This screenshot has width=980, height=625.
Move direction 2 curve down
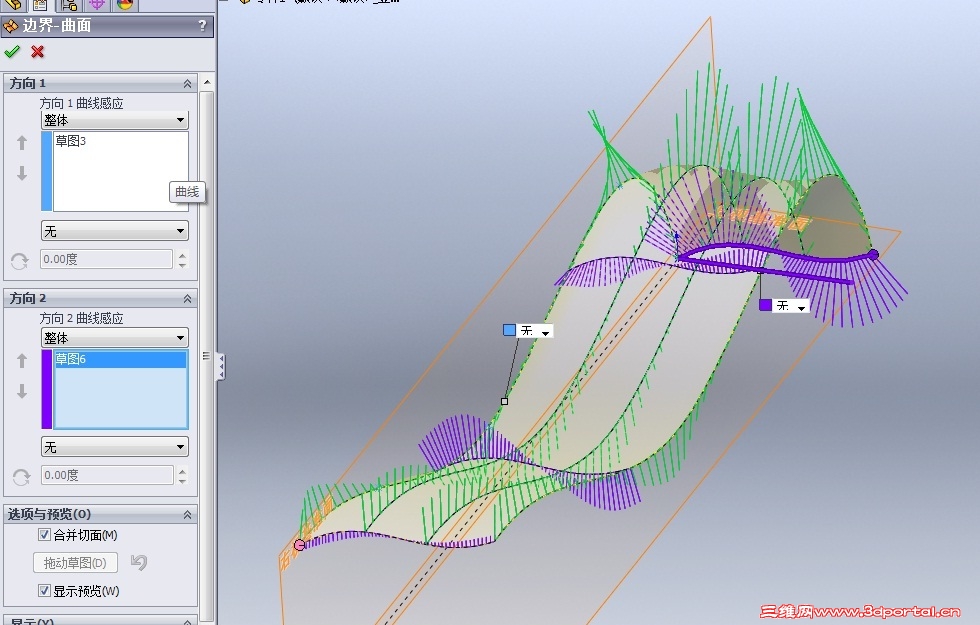pos(22,391)
